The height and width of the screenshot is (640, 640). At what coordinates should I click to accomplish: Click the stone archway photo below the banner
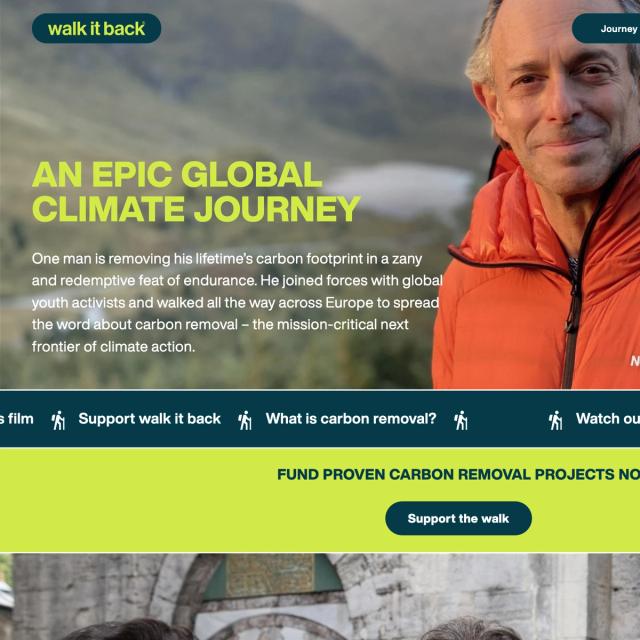[320, 597]
